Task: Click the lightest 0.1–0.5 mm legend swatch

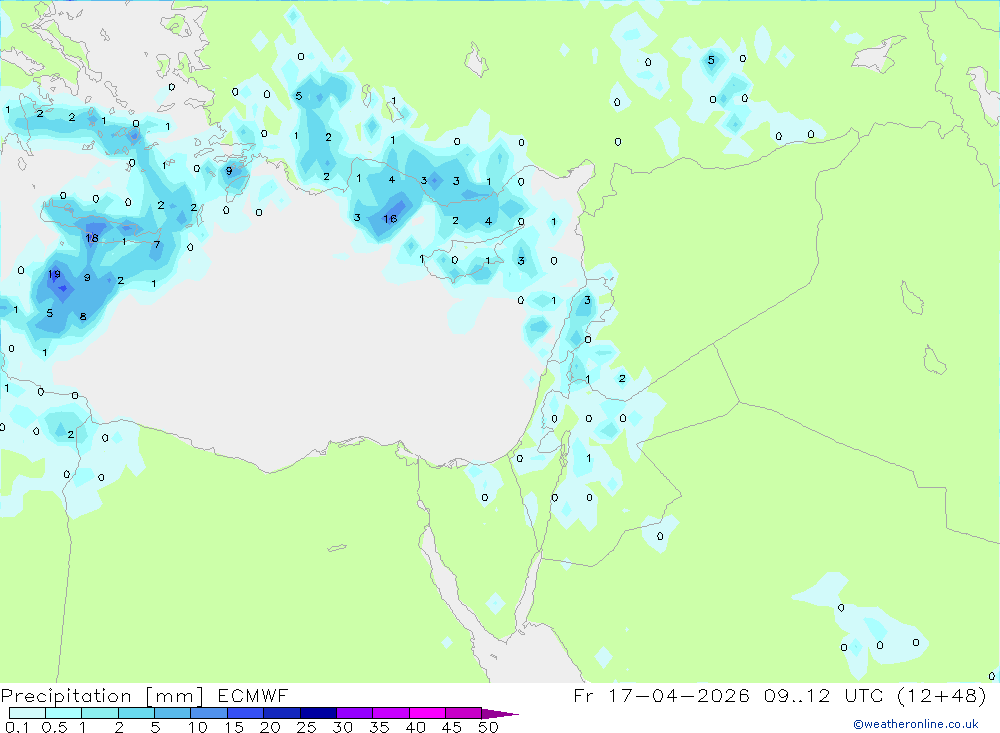Action: coord(27,713)
